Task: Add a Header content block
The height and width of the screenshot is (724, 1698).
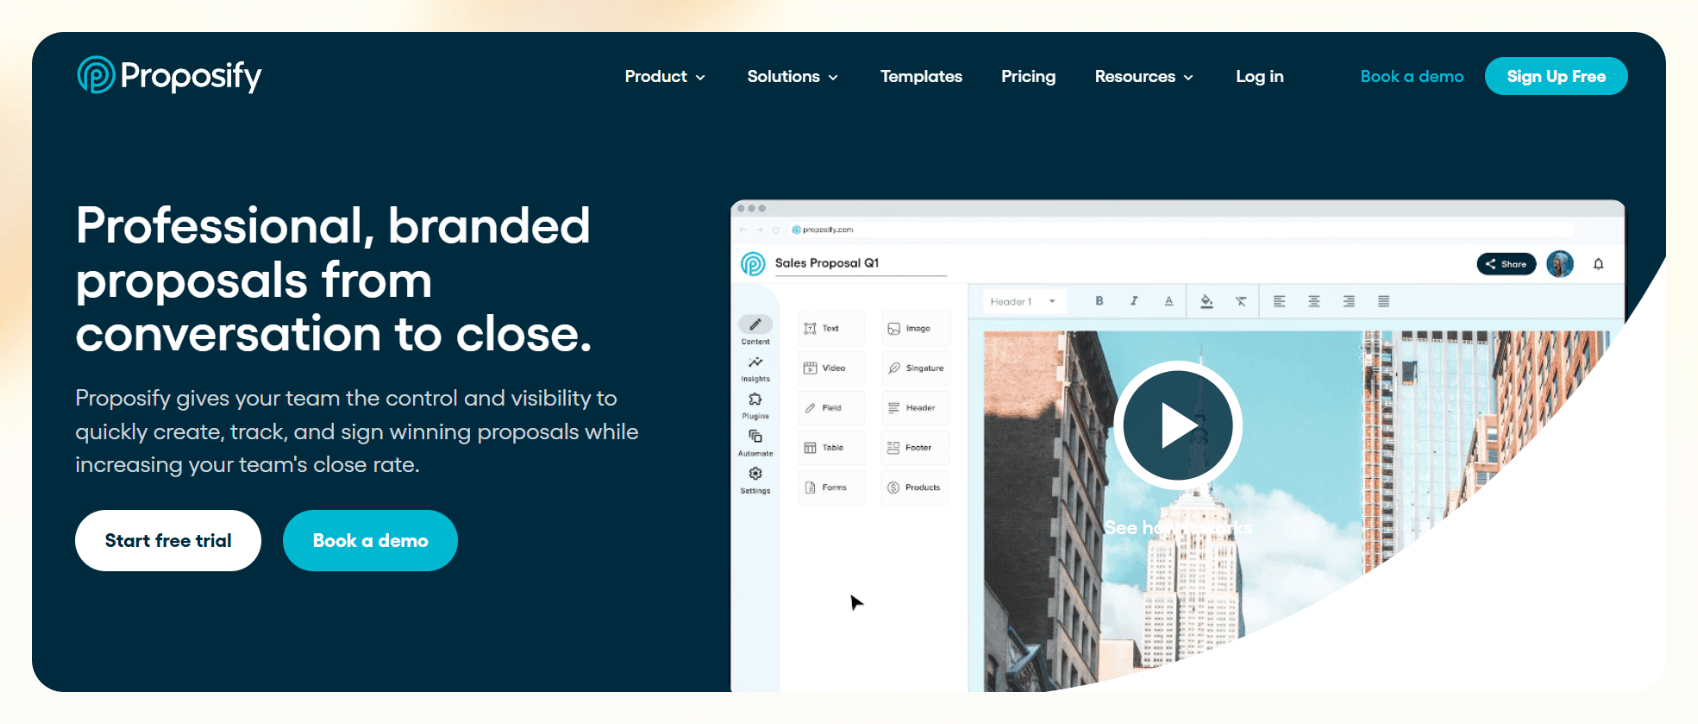Action: 915,408
